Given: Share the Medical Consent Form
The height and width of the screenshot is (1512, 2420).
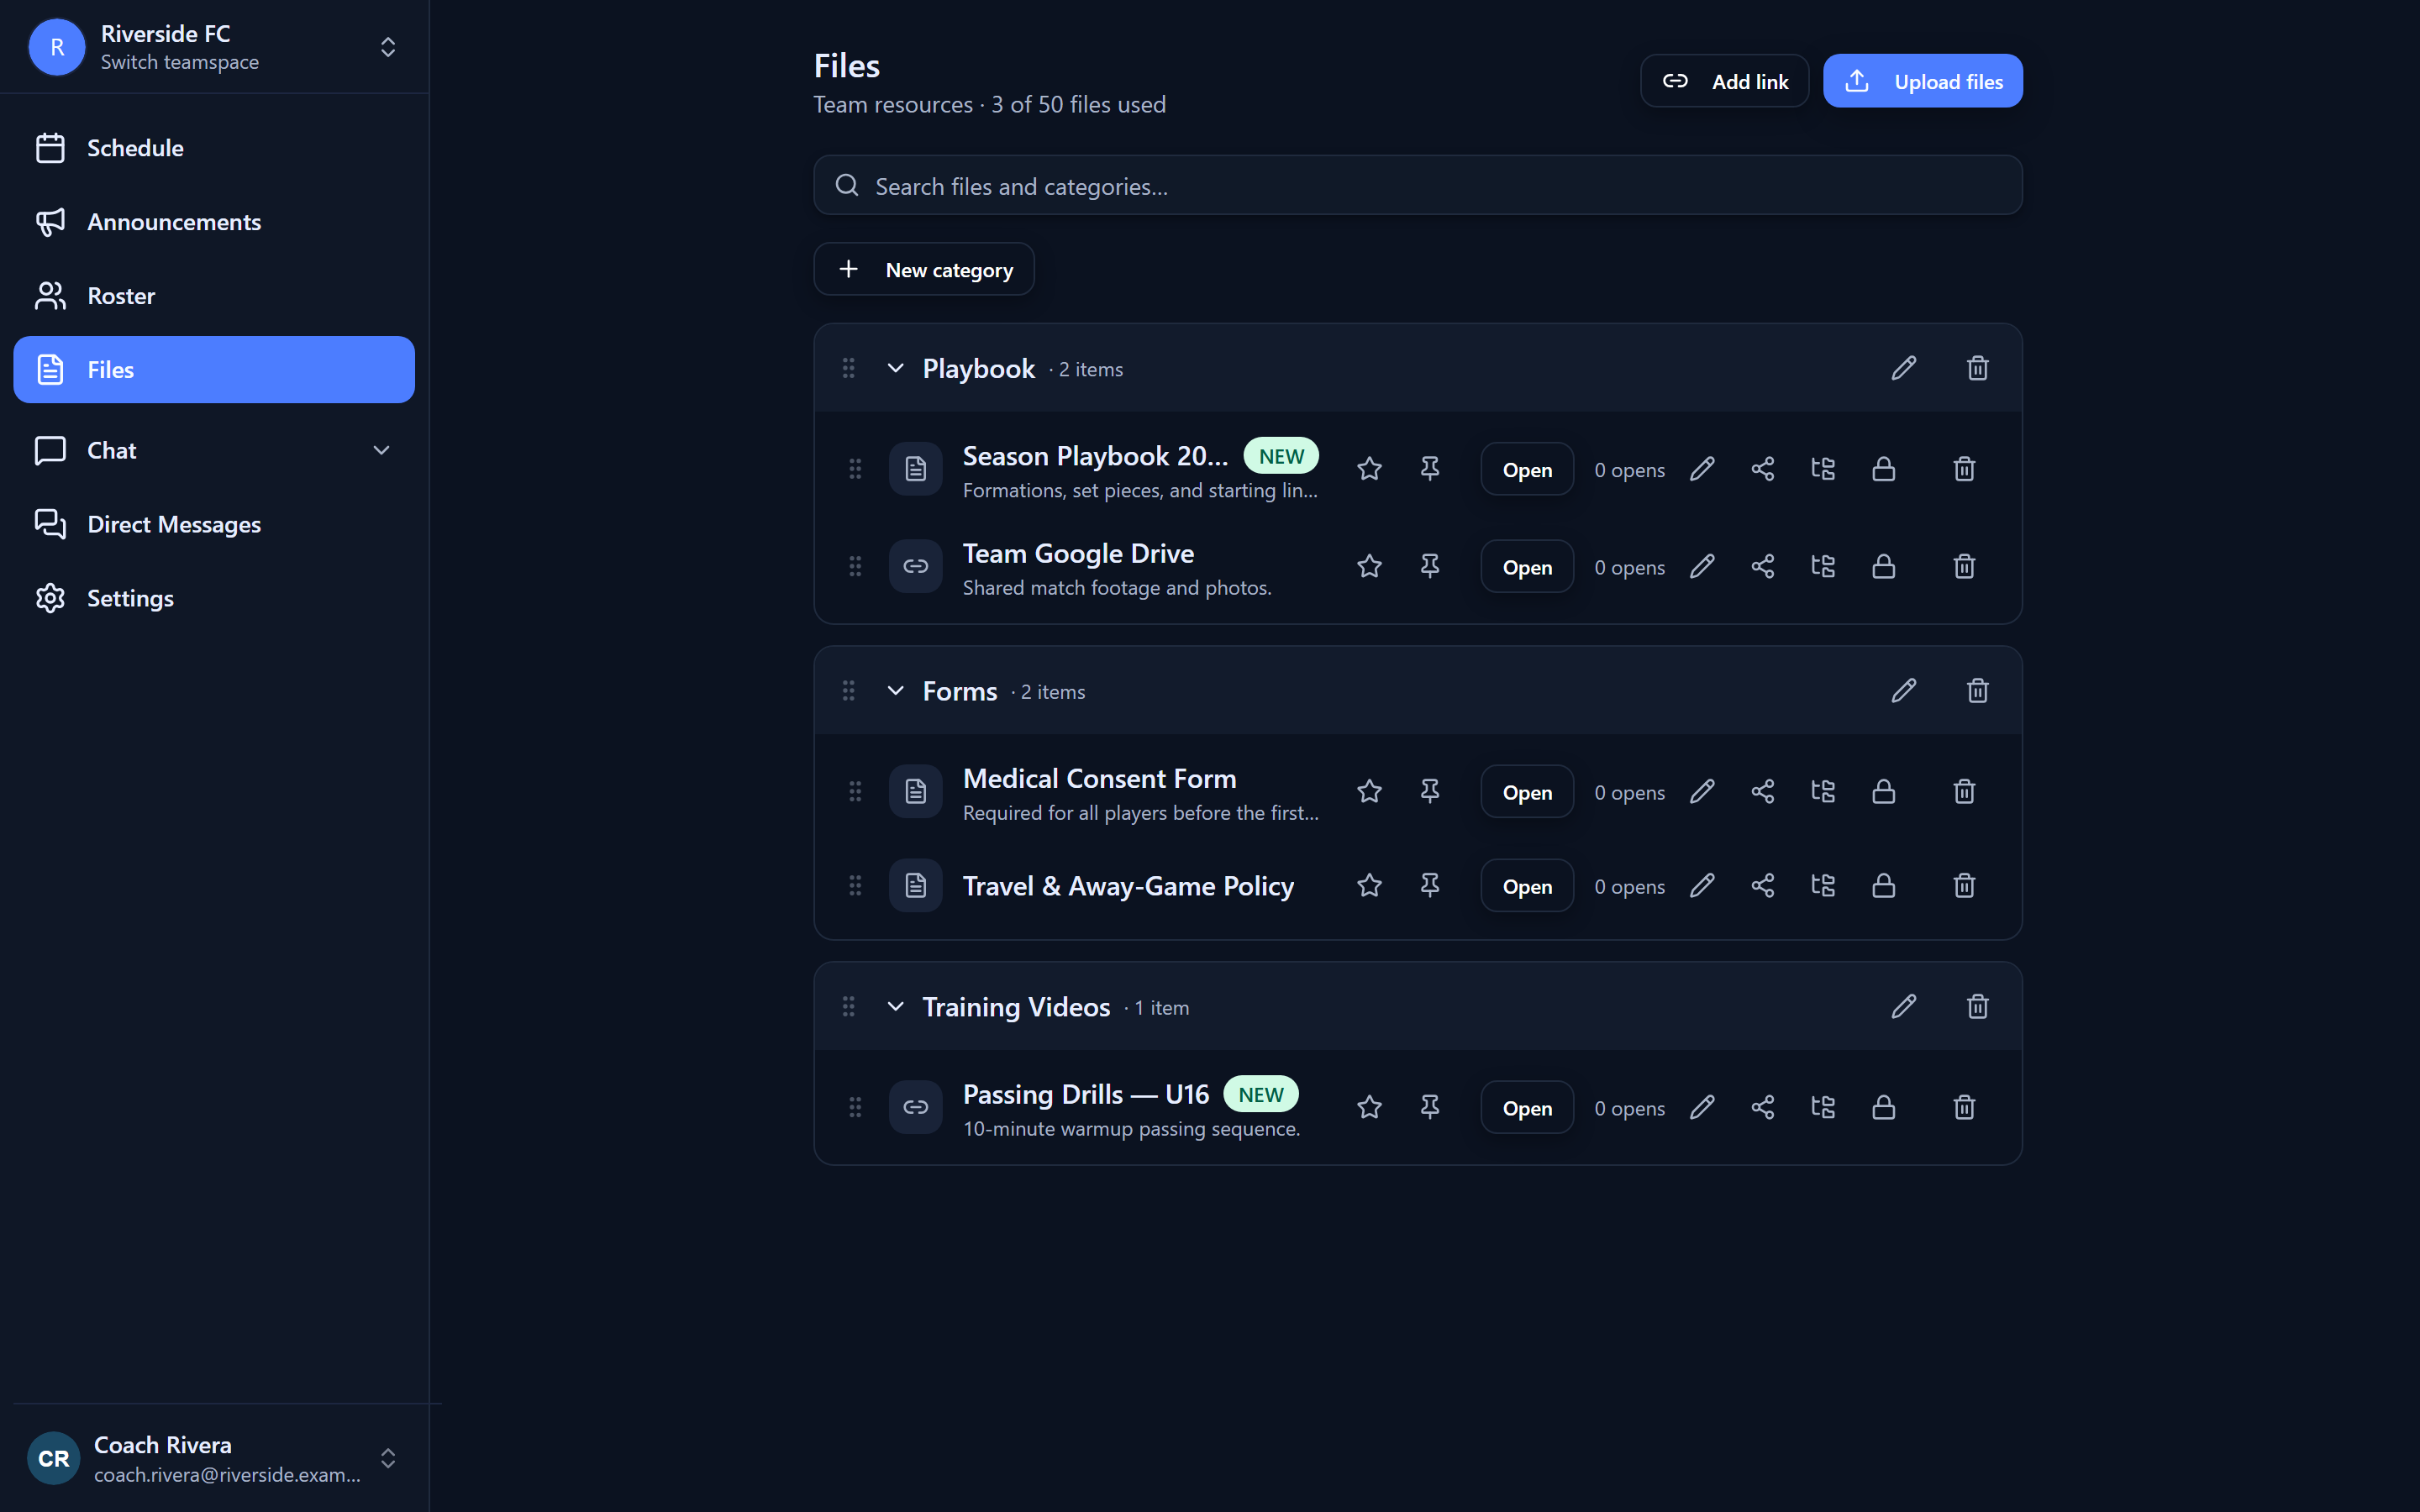Looking at the screenshot, I should (1763, 792).
